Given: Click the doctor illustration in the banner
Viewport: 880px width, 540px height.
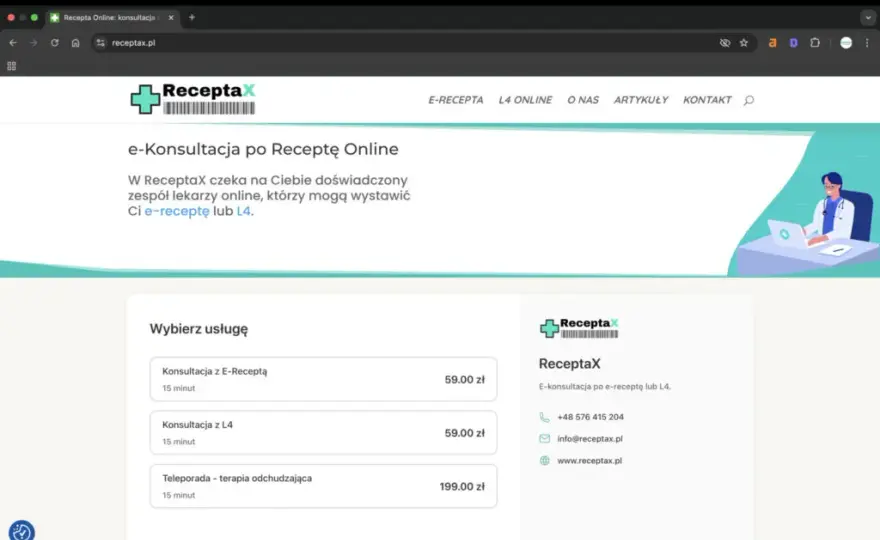Looking at the screenshot, I should [x=808, y=223].
